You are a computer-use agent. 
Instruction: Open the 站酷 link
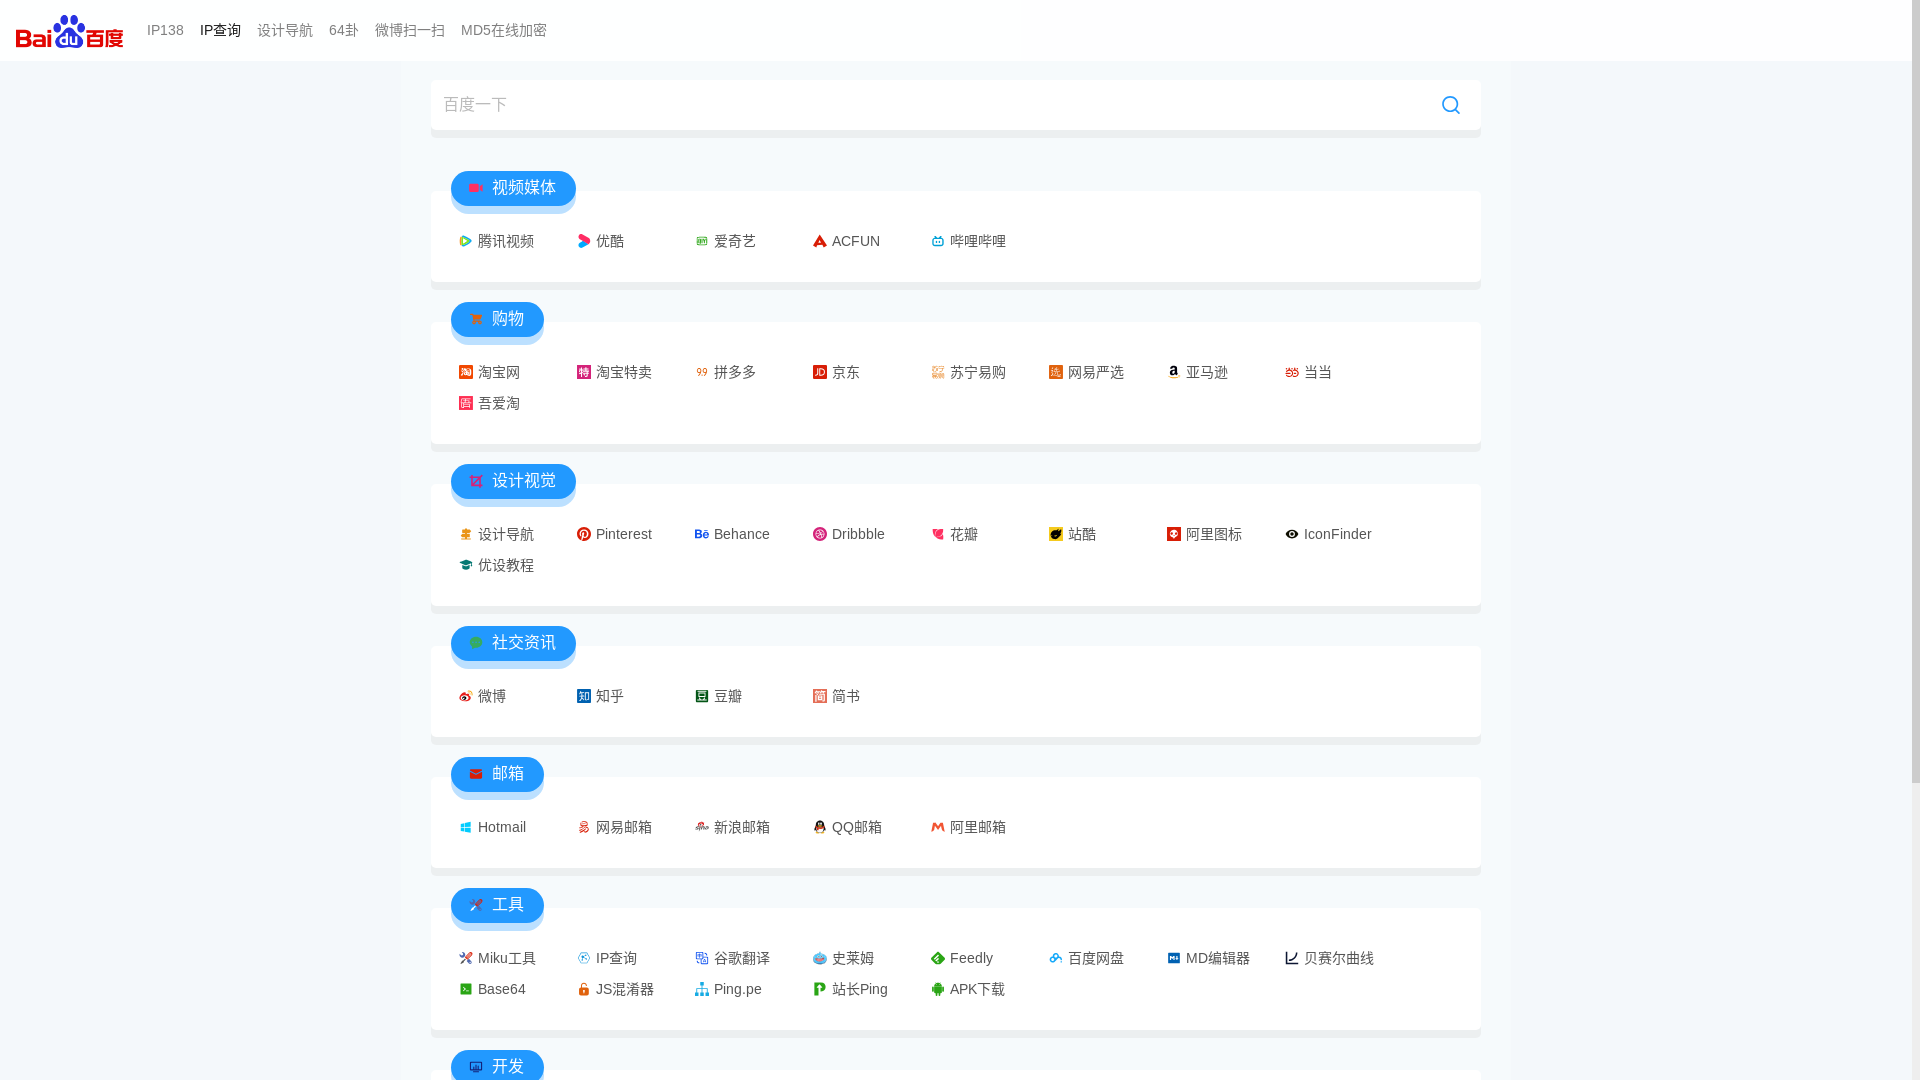1072,534
